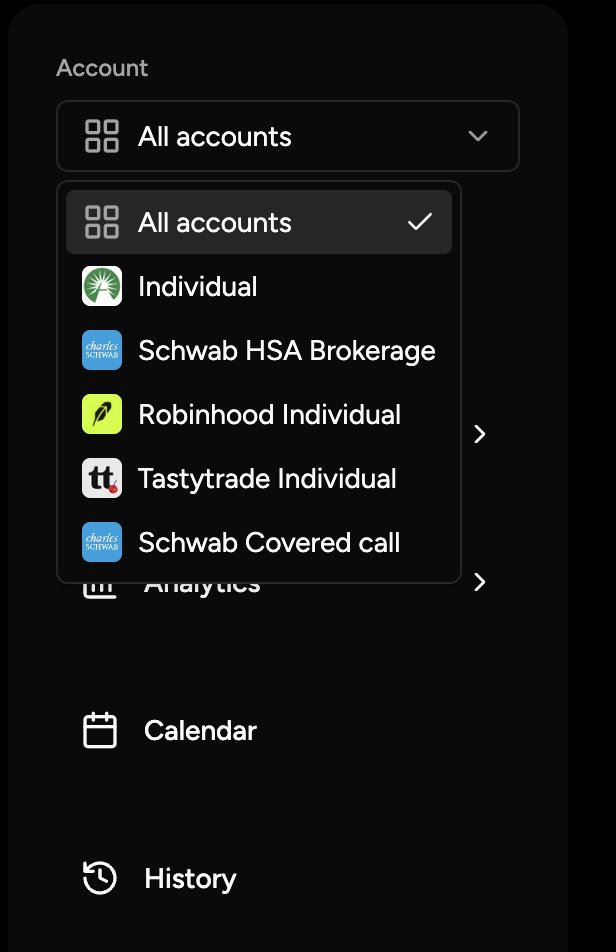
Task: Click the green Fidelity logo beside Individual
Action: pos(102,286)
